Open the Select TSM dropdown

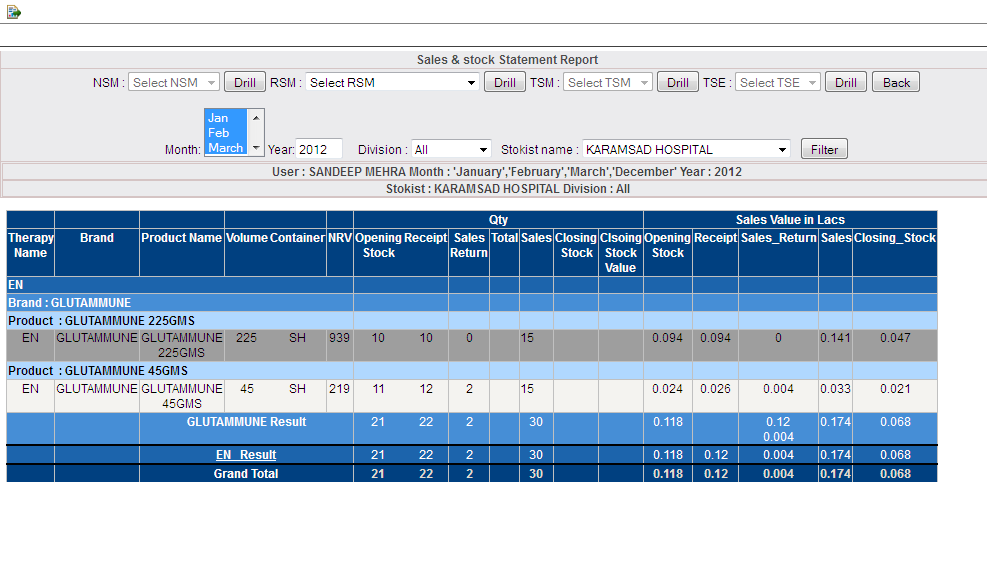(x=607, y=82)
